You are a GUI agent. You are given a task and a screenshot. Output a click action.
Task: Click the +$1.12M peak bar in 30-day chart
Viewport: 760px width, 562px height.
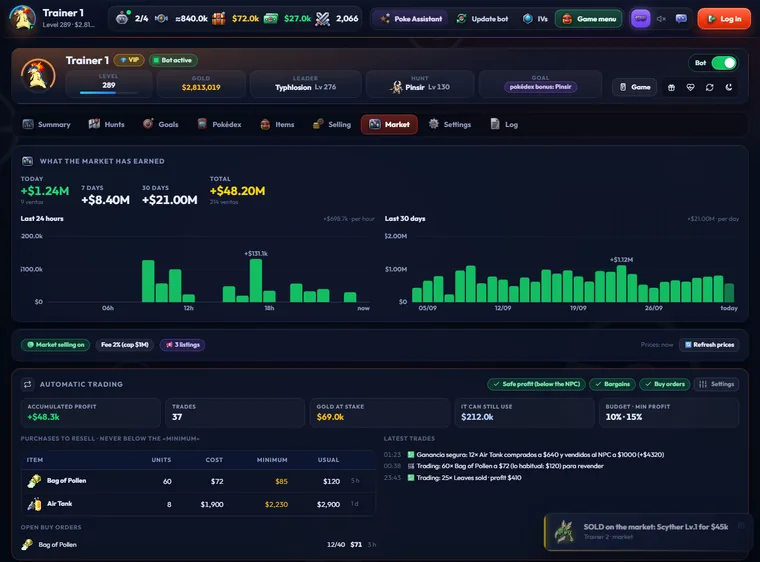pos(621,283)
